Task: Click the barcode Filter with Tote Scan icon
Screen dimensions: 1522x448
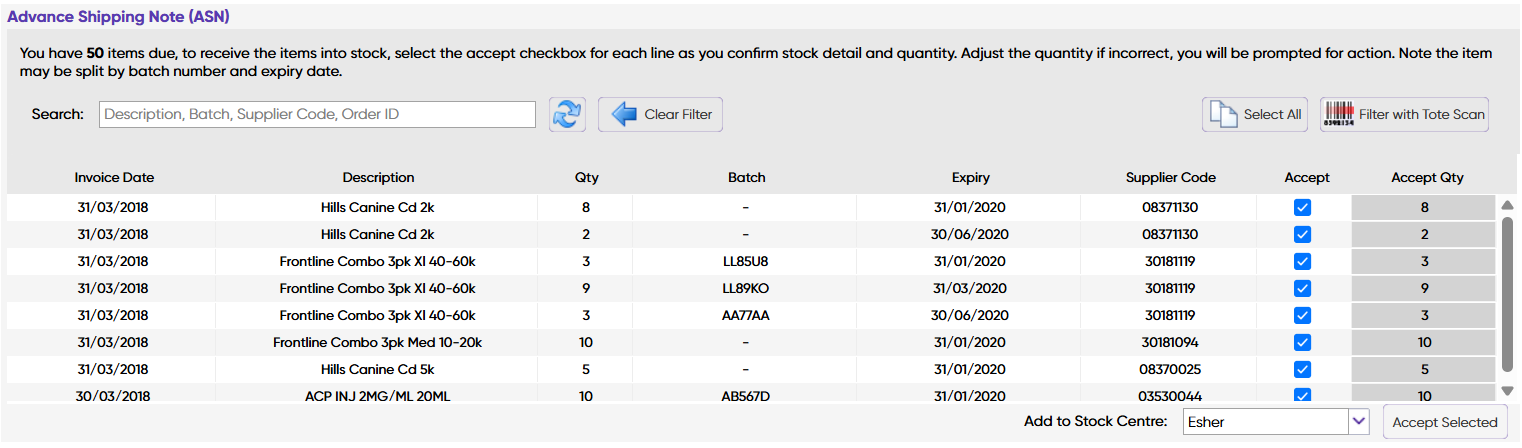Action: pos(1338,114)
